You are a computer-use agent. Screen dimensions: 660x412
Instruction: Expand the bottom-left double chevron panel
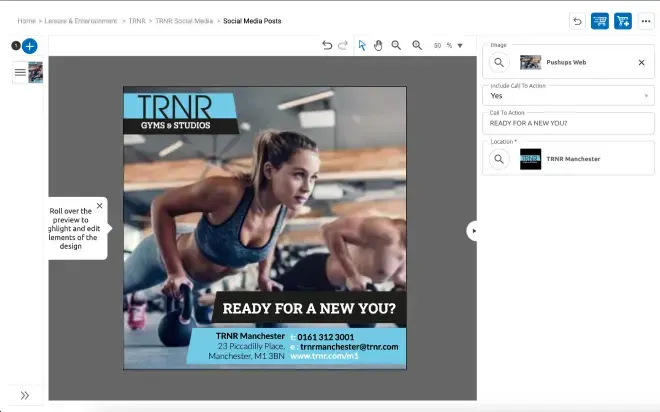(x=25, y=395)
